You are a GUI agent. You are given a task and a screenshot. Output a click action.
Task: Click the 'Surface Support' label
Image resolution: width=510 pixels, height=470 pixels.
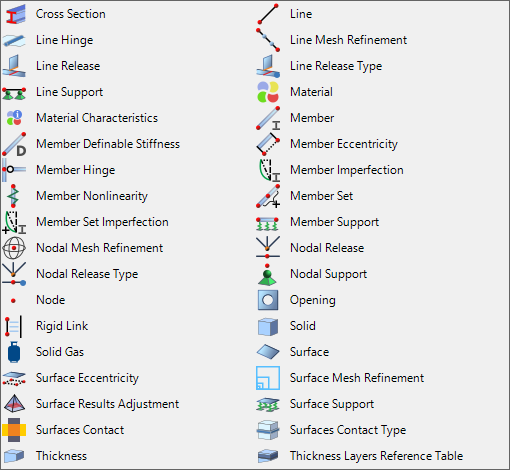click(332, 404)
